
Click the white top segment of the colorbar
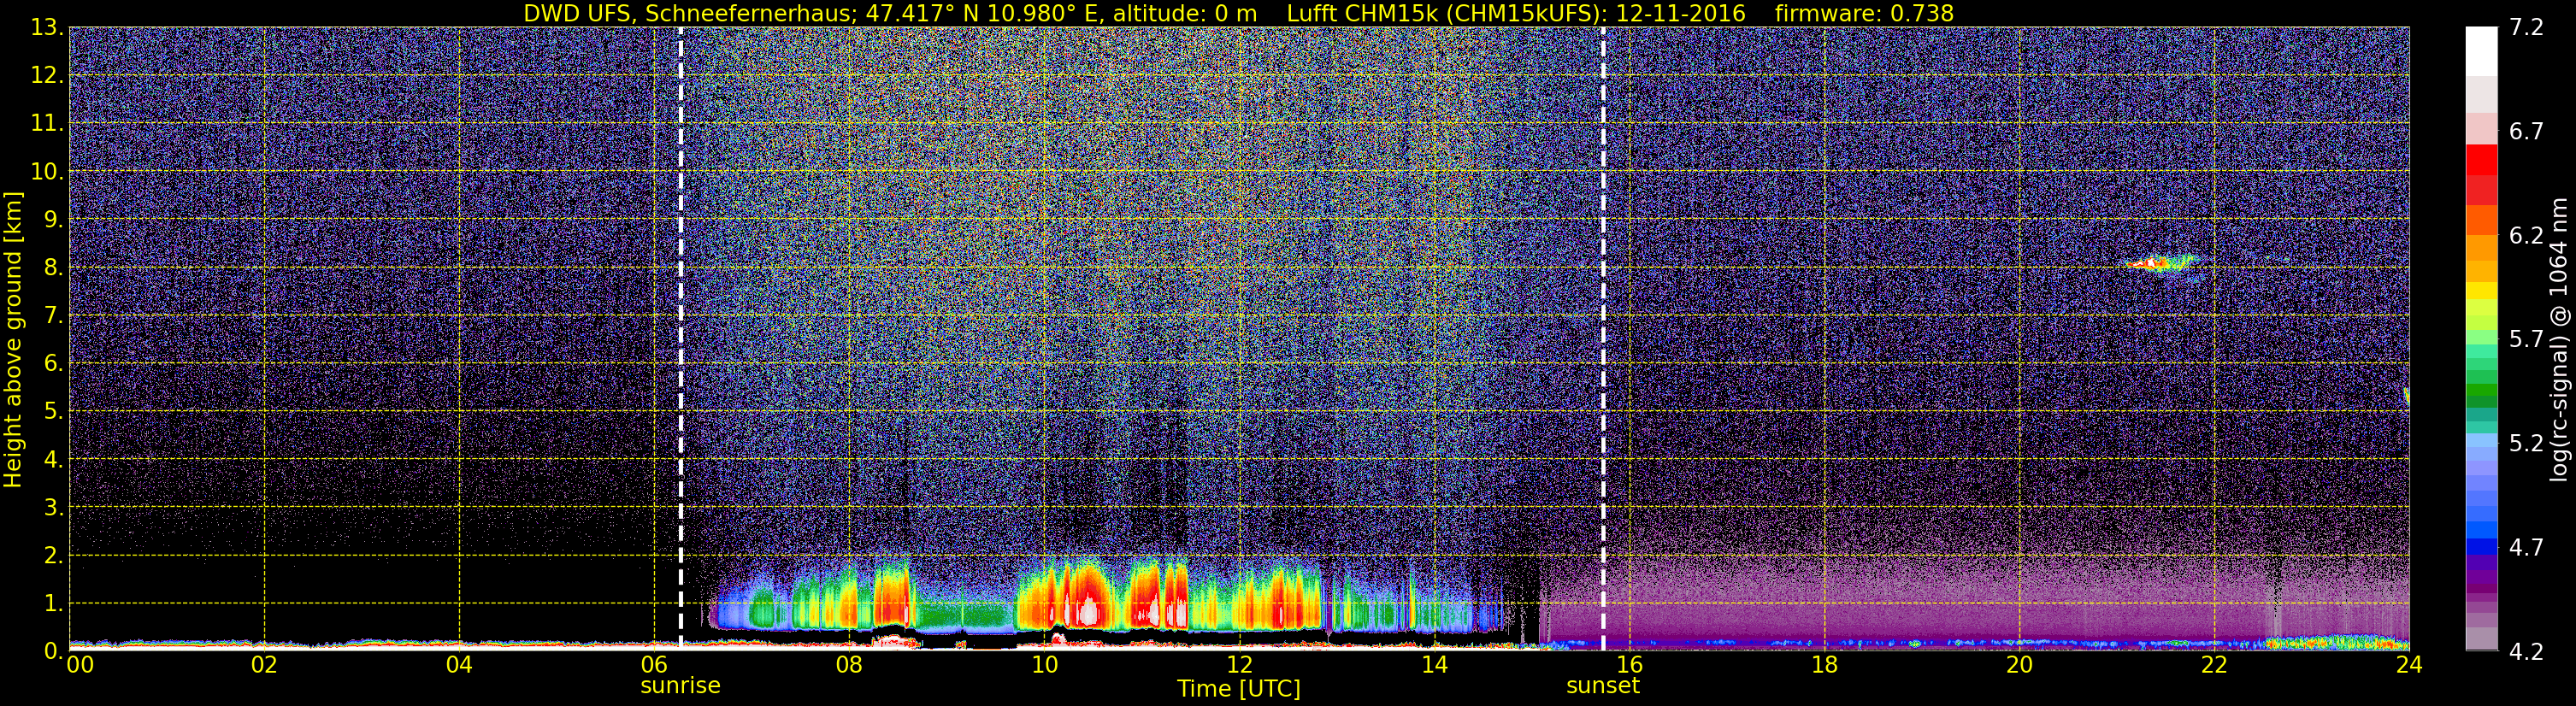point(2481,52)
